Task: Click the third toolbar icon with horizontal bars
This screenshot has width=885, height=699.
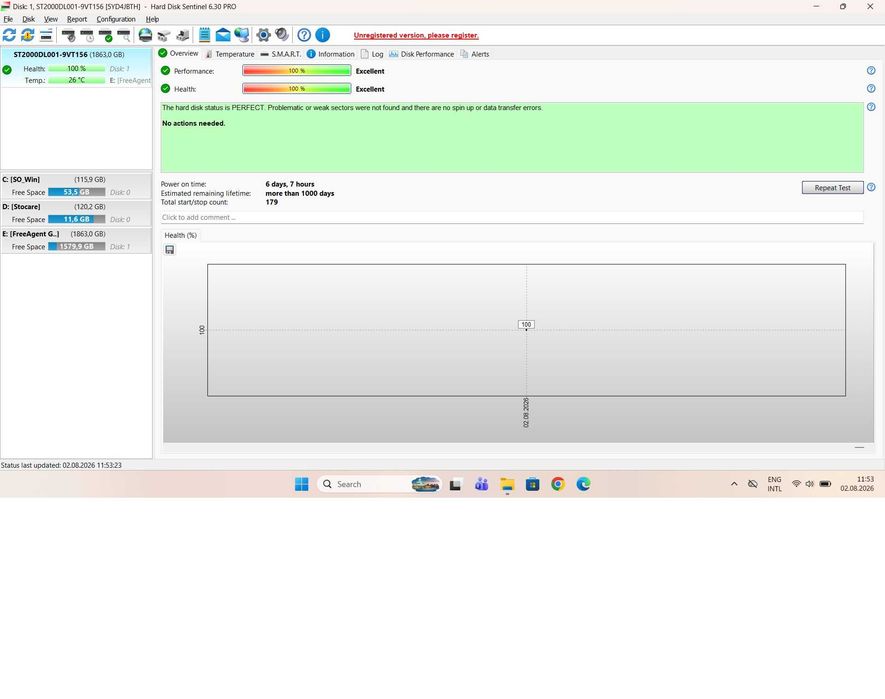Action: point(46,35)
